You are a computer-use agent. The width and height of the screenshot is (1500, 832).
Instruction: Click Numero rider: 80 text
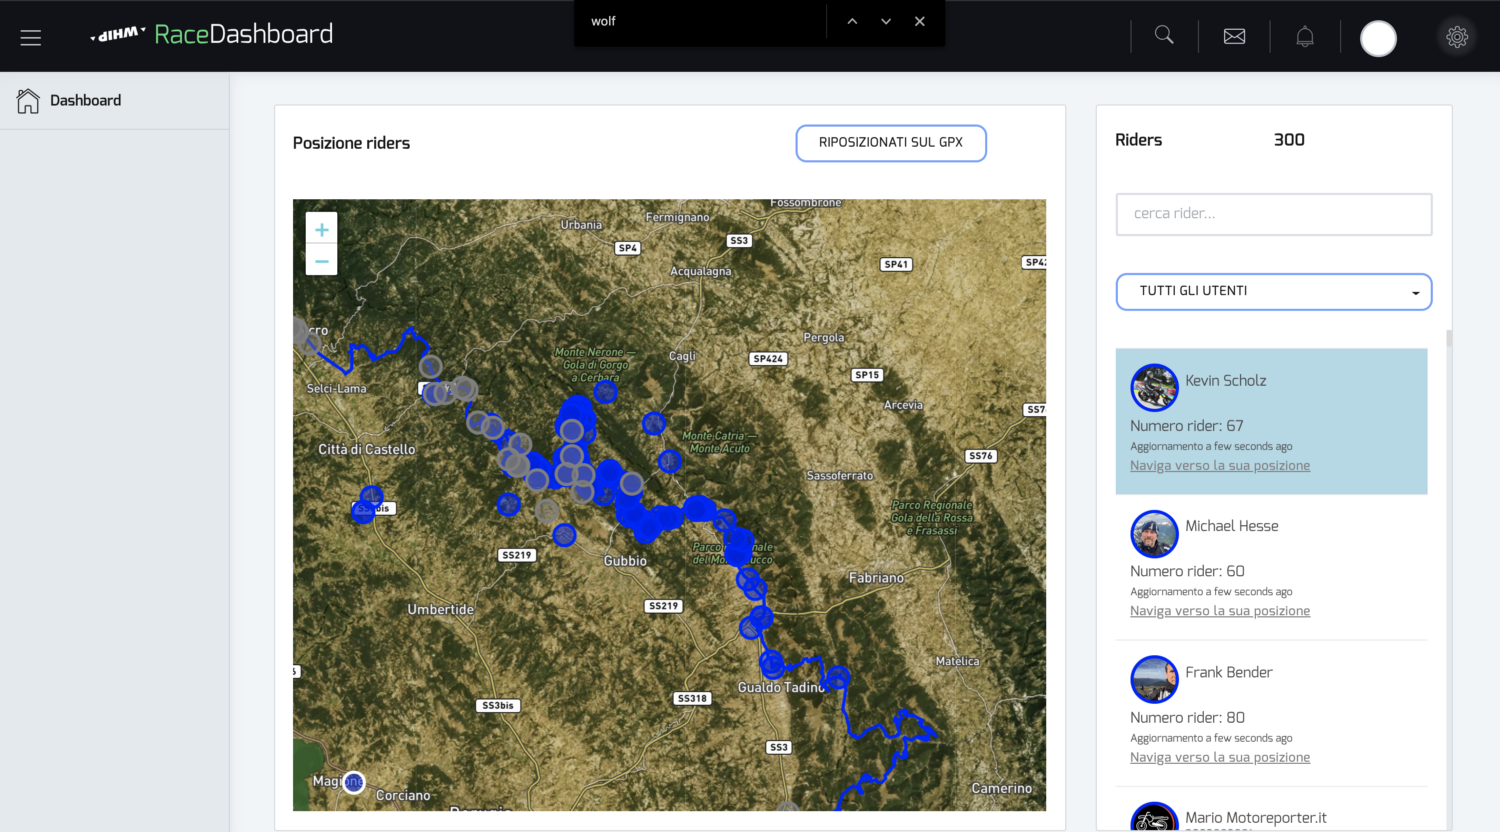pos(1187,718)
